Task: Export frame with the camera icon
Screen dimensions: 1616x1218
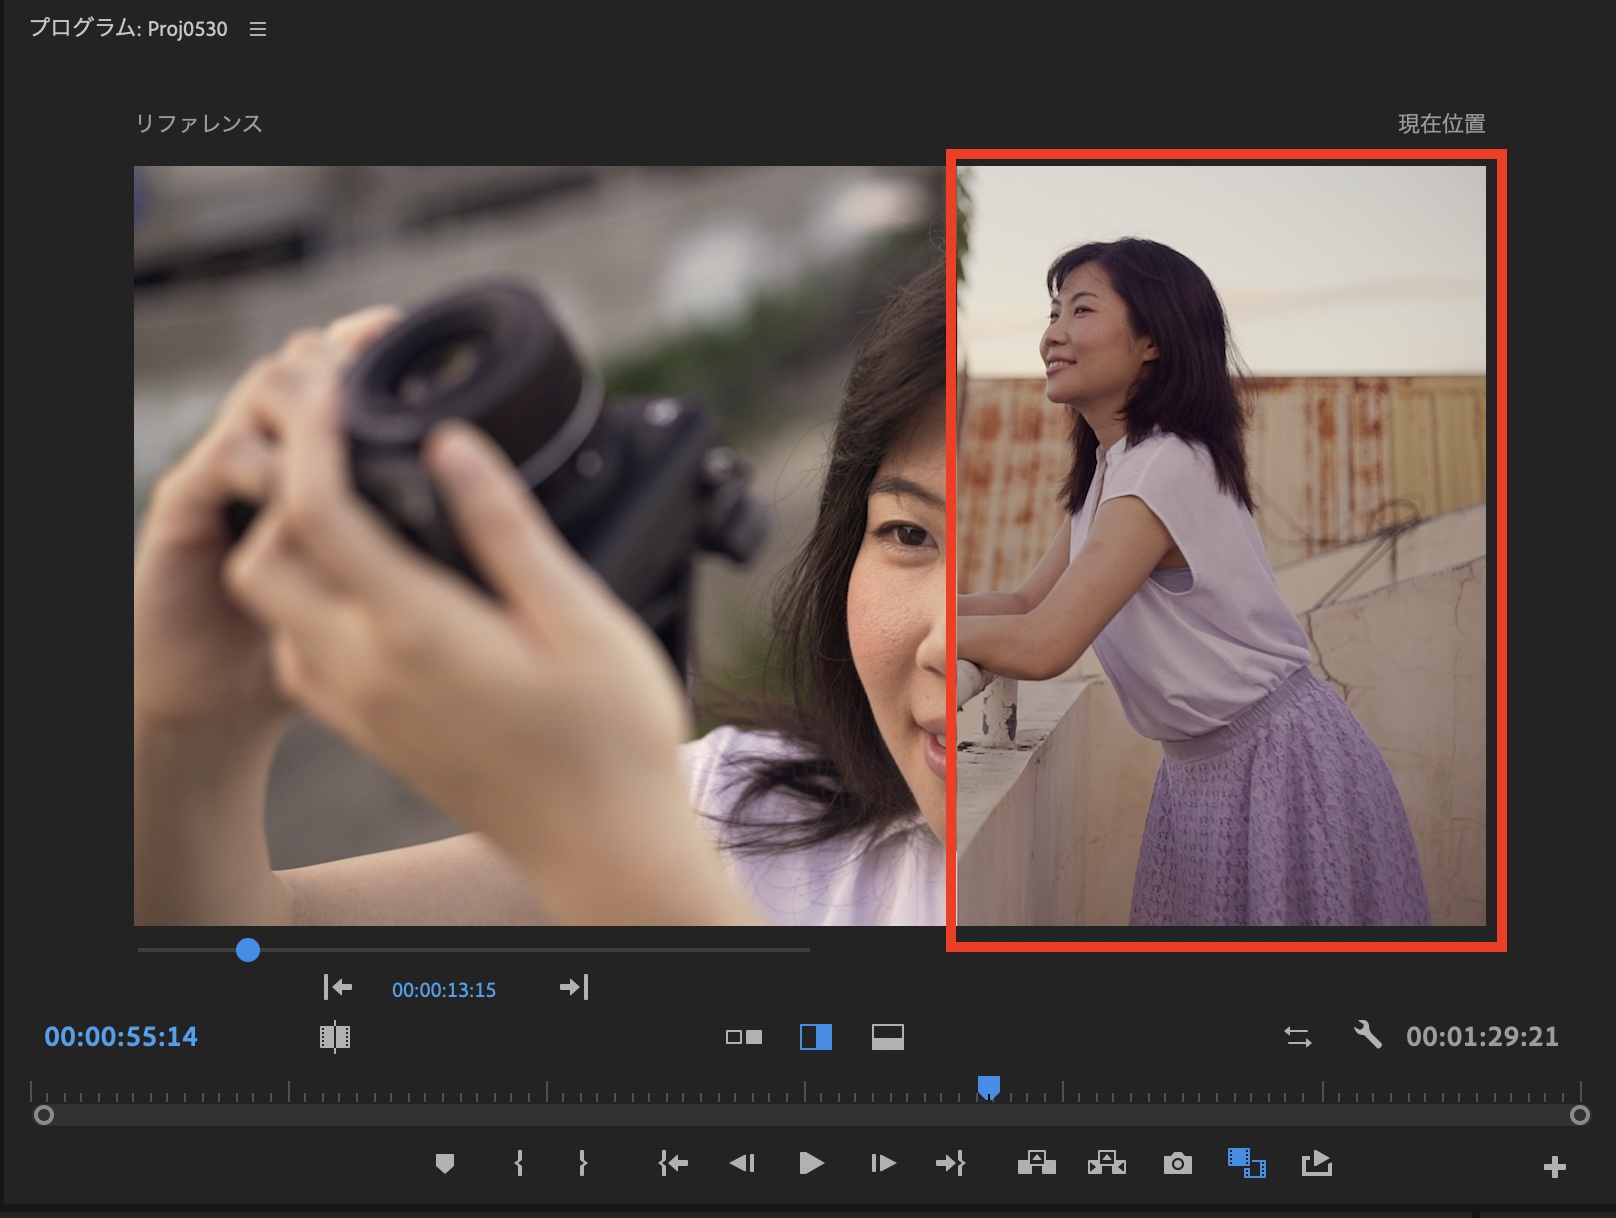Action: [x=1177, y=1163]
